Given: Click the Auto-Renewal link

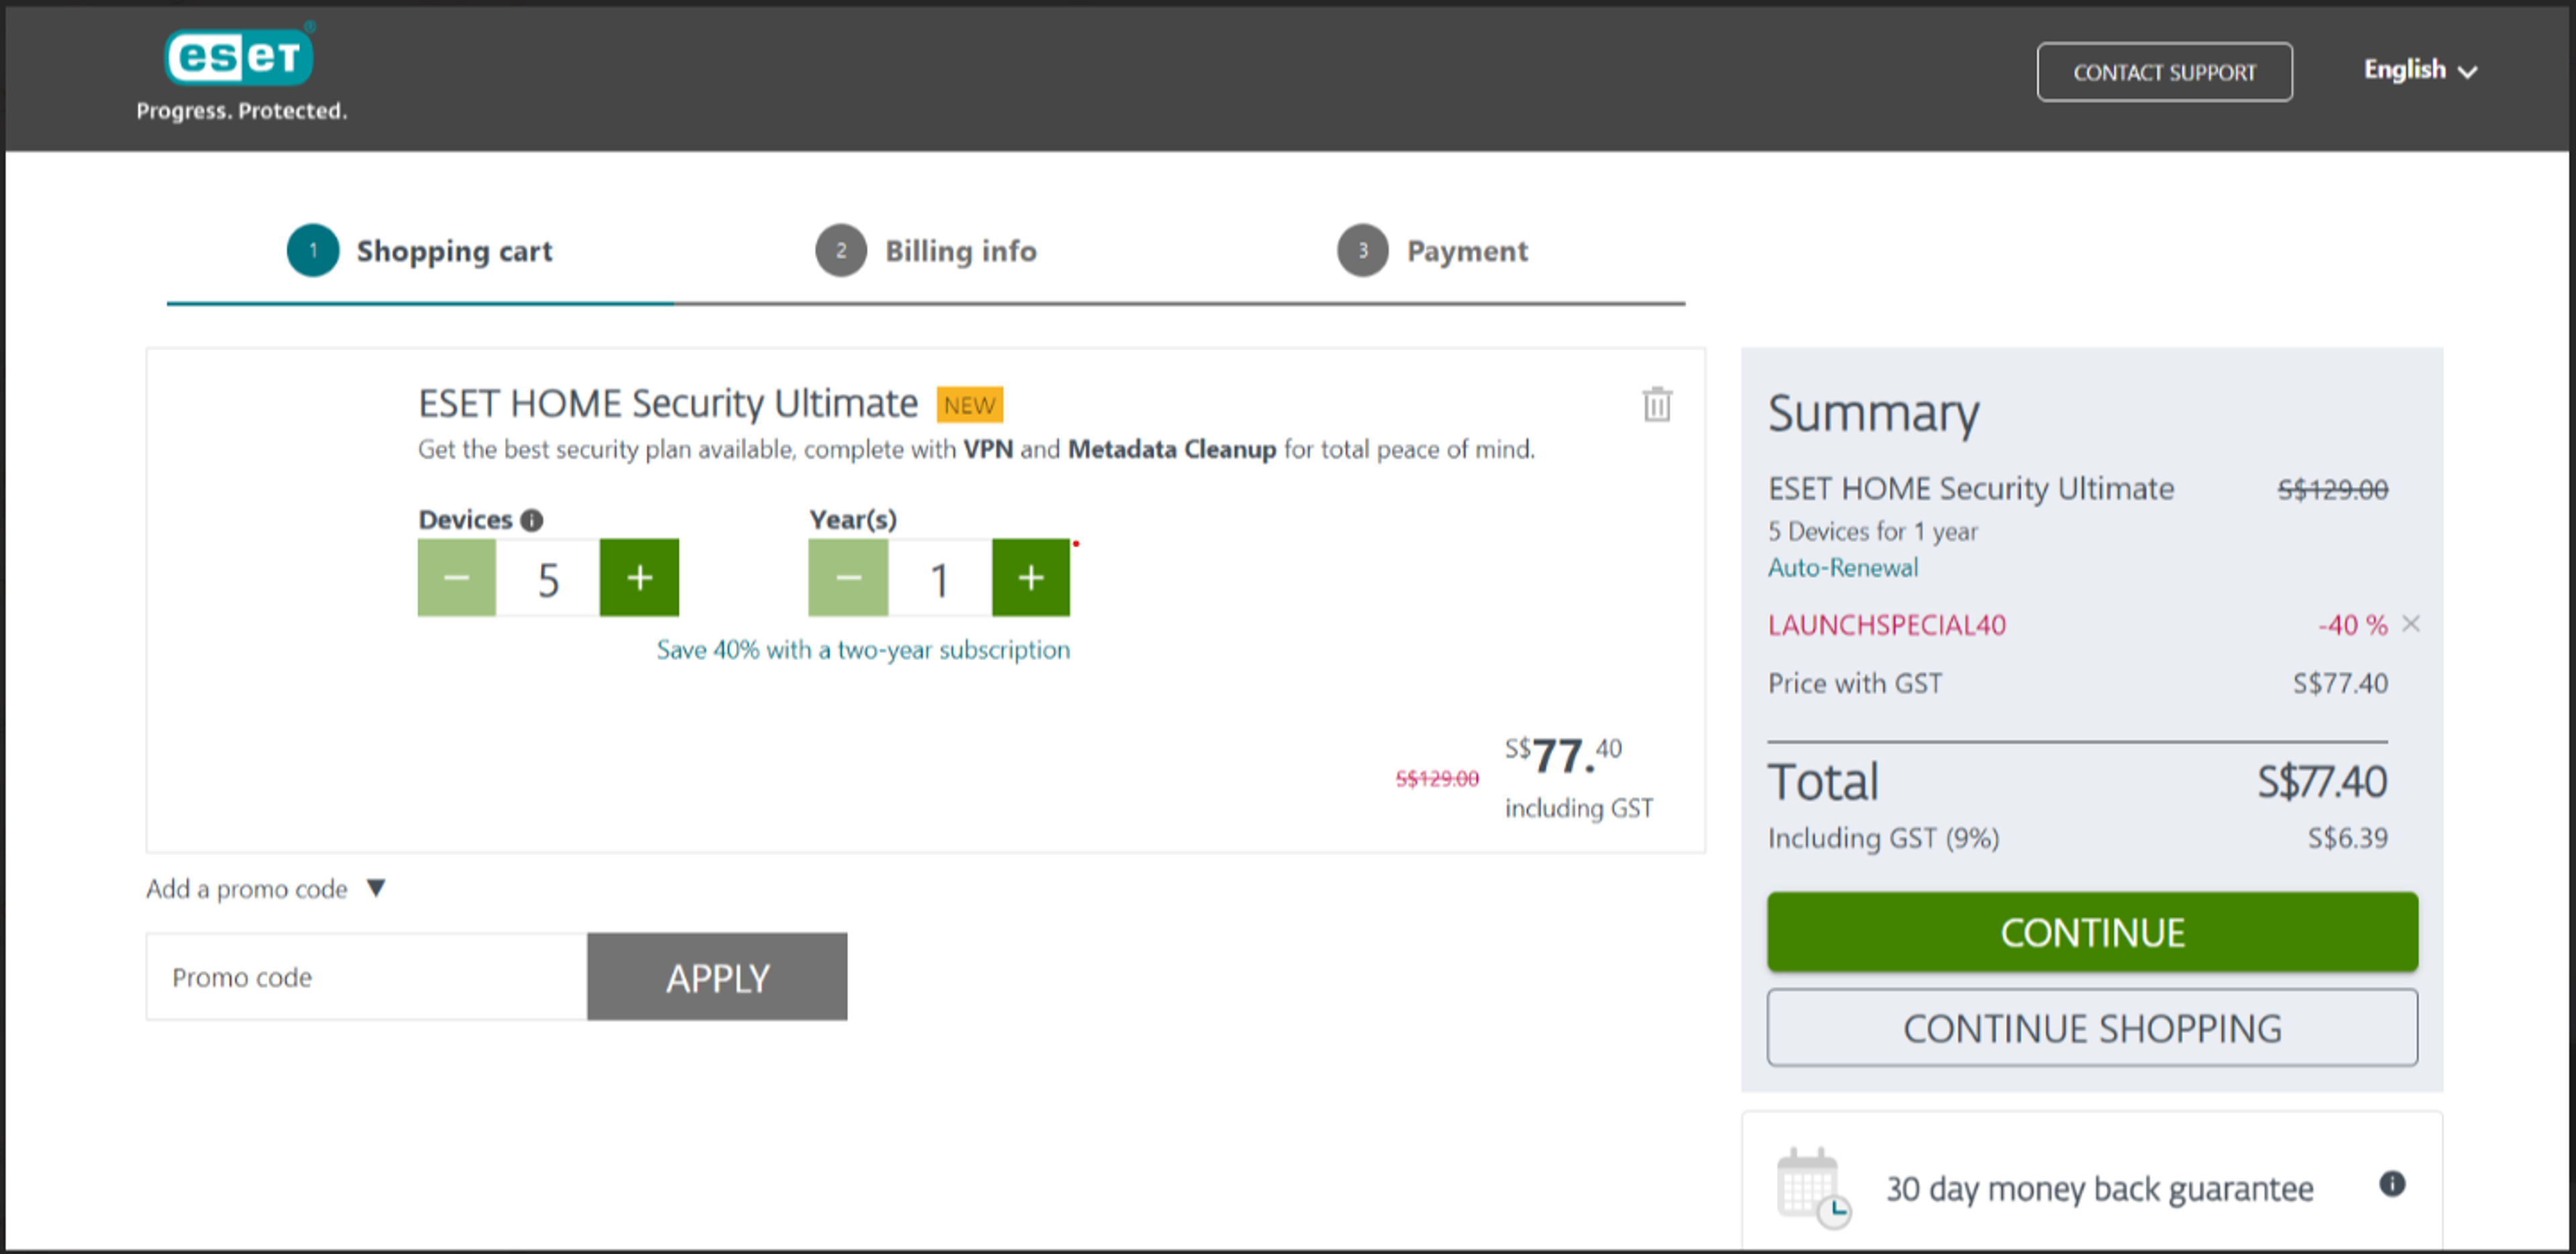Looking at the screenshot, I should 1843,568.
